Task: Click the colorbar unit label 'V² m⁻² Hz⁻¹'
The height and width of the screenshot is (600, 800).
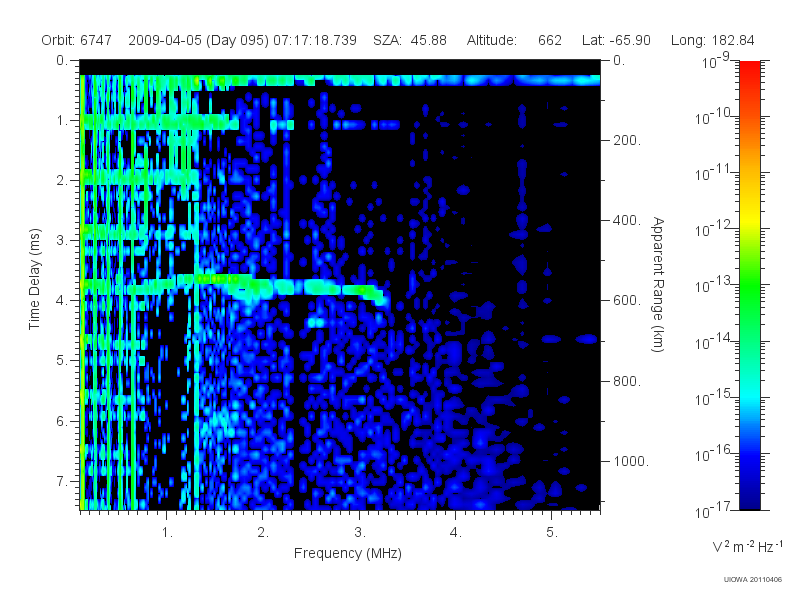Action: (747, 547)
